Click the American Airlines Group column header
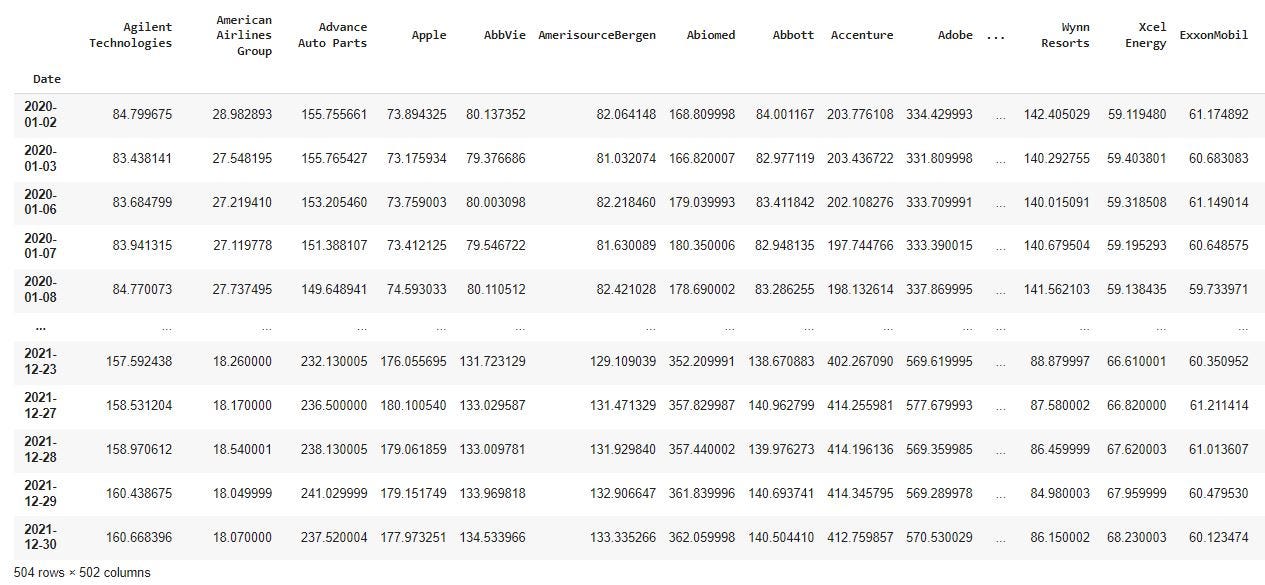1265x585 pixels. [x=243, y=35]
